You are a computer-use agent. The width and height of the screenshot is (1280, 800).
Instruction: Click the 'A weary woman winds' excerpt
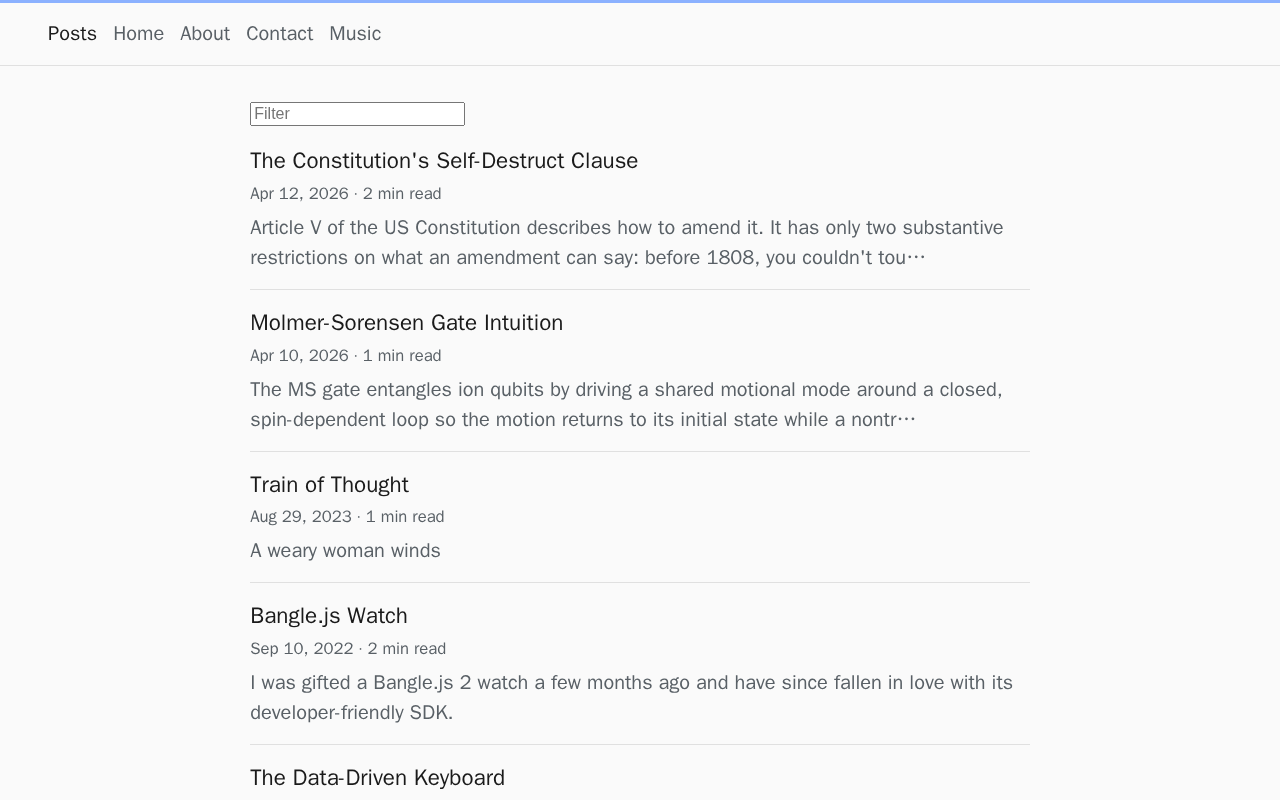(x=345, y=551)
